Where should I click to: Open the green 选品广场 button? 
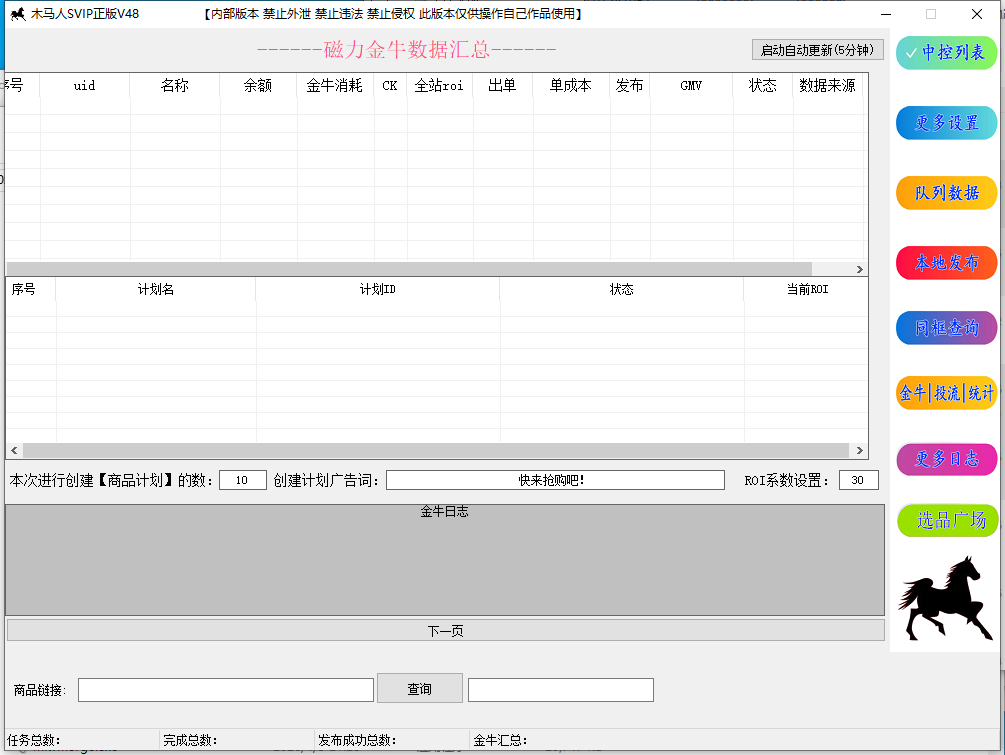point(947,520)
